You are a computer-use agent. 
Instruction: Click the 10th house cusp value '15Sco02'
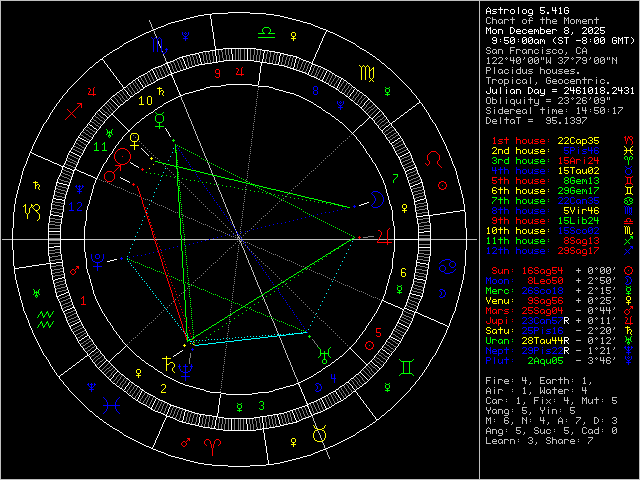[578, 231]
